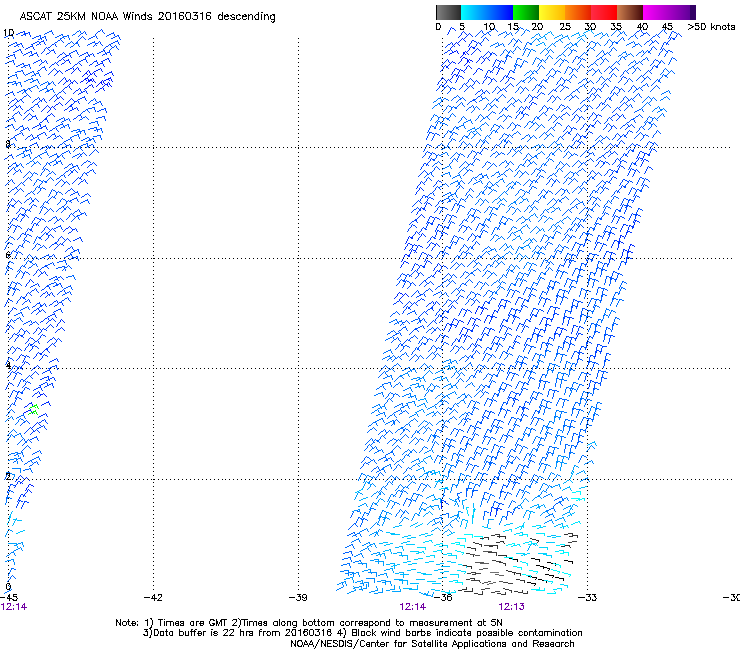Click the latitude label 4
740x650 pixels.
click(x=8, y=365)
